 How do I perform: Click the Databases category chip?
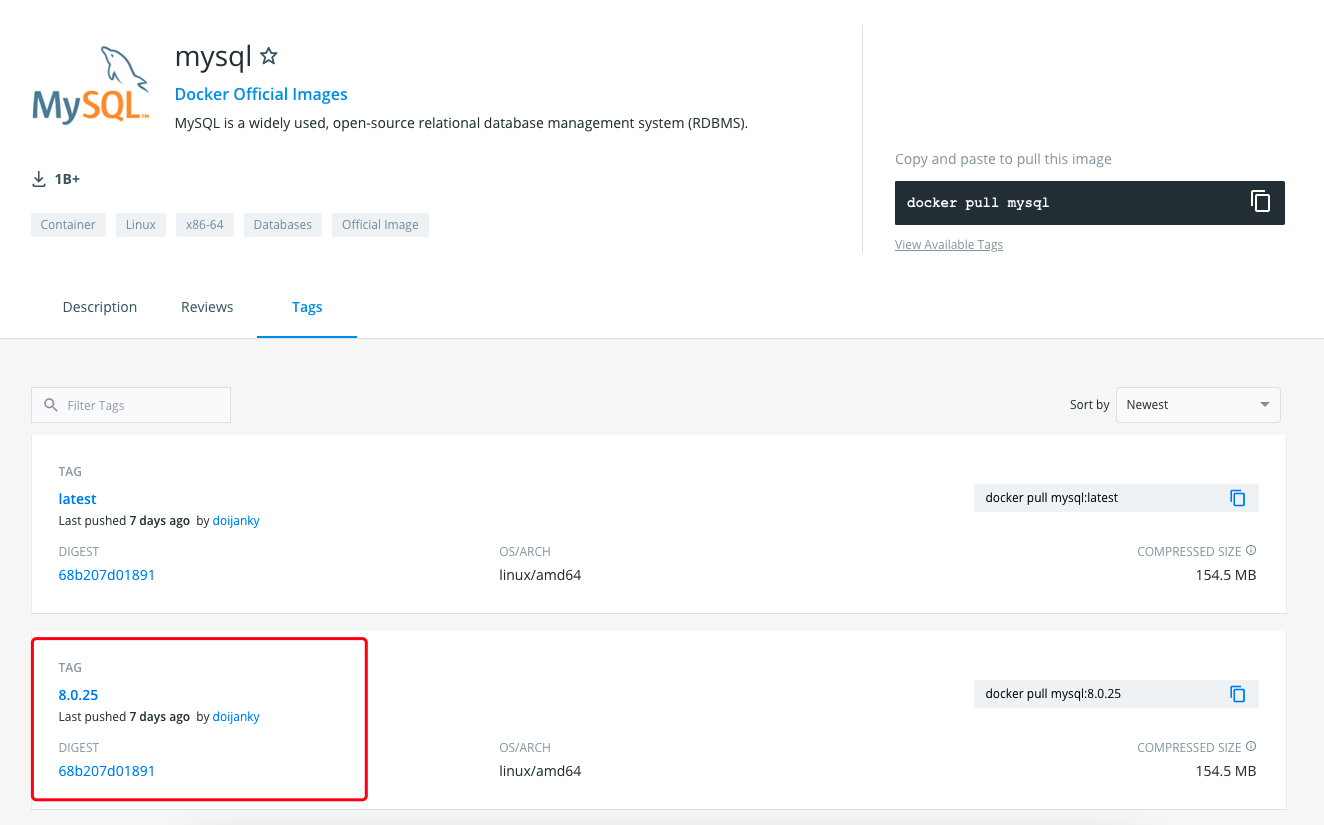283,225
